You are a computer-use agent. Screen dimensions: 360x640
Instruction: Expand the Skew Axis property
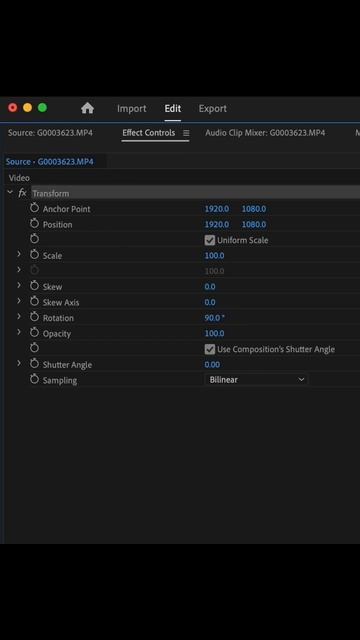(19, 301)
